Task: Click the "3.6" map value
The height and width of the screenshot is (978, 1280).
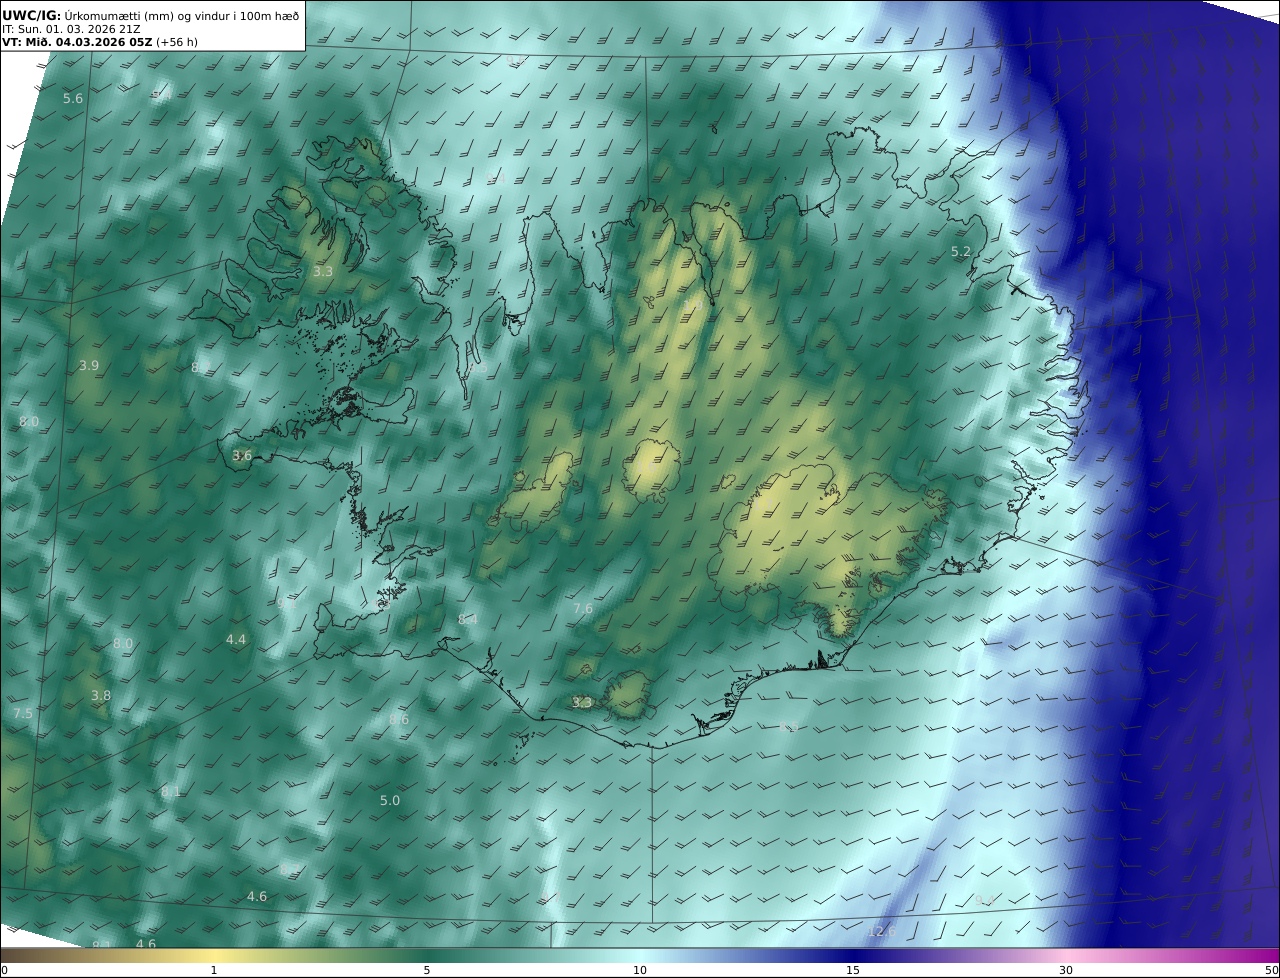Action: click(242, 455)
